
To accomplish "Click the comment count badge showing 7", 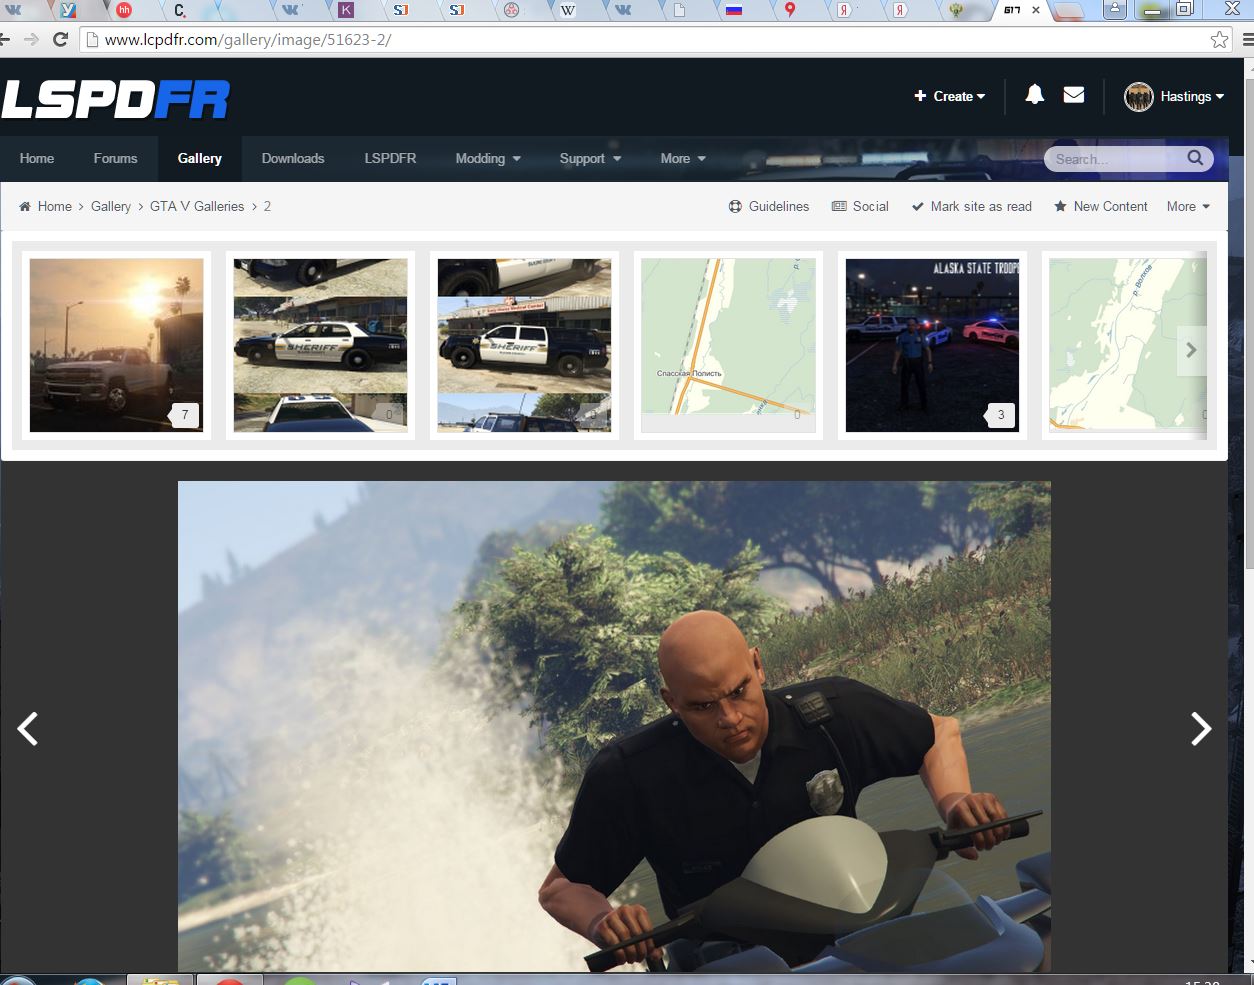I will coord(185,415).
